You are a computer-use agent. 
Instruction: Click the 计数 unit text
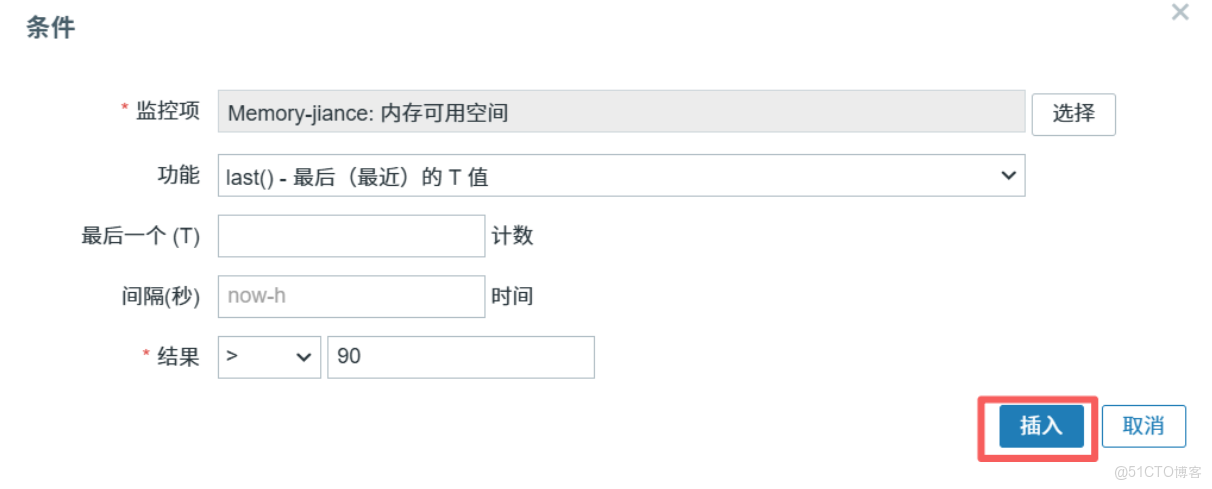coord(512,236)
